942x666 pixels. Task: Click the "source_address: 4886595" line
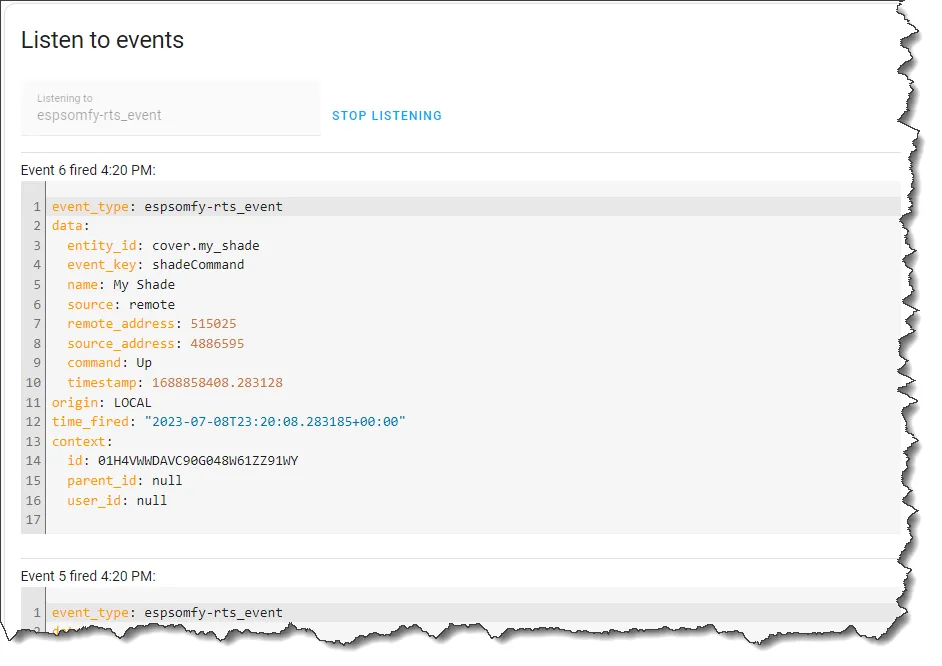(156, 344)
